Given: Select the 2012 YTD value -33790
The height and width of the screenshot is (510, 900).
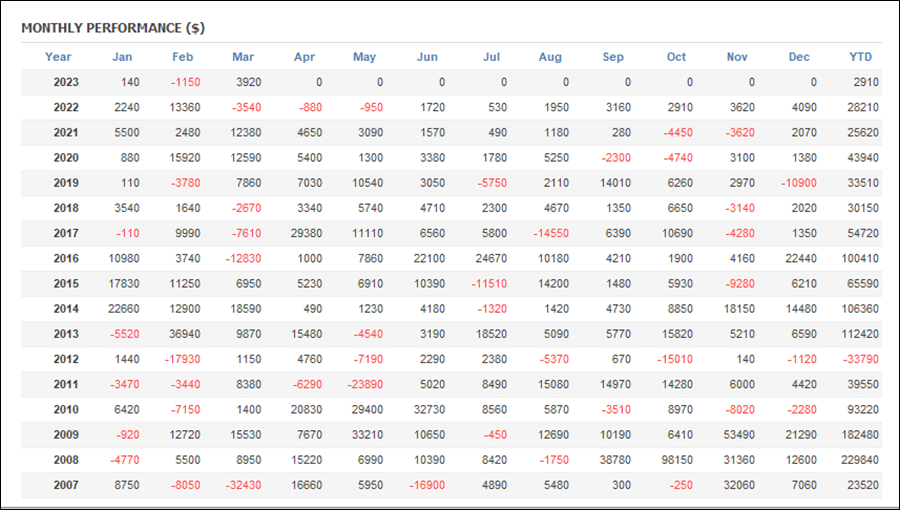Looking at the screenshot, I should click(x=860, y=359).
